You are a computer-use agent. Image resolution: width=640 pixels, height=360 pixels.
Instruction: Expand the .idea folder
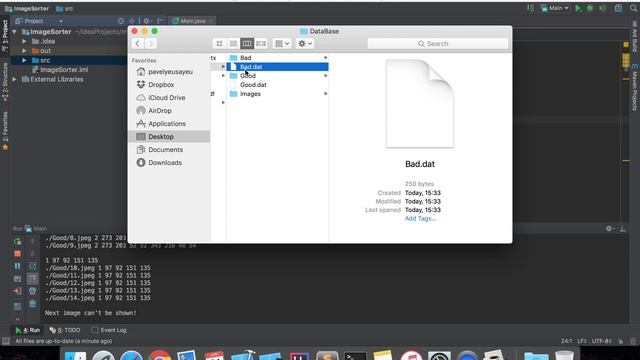24,41
